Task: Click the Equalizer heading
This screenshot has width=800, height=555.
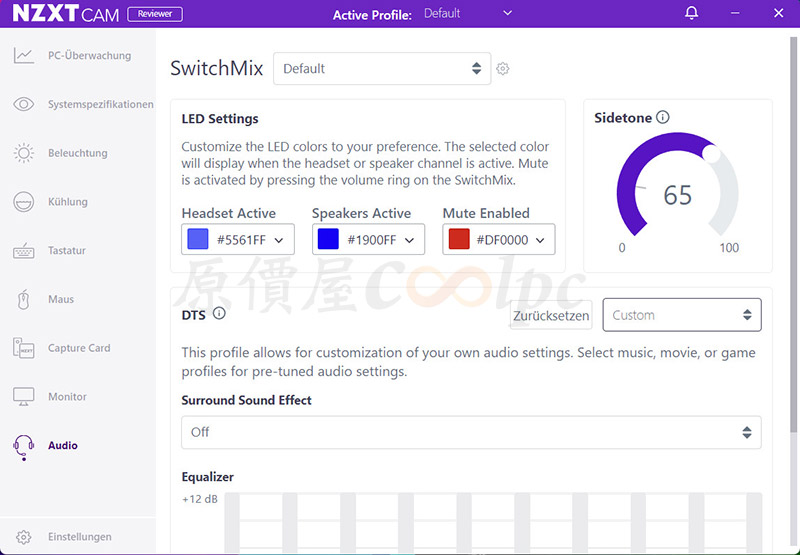Action: click(x=208, y=477)
